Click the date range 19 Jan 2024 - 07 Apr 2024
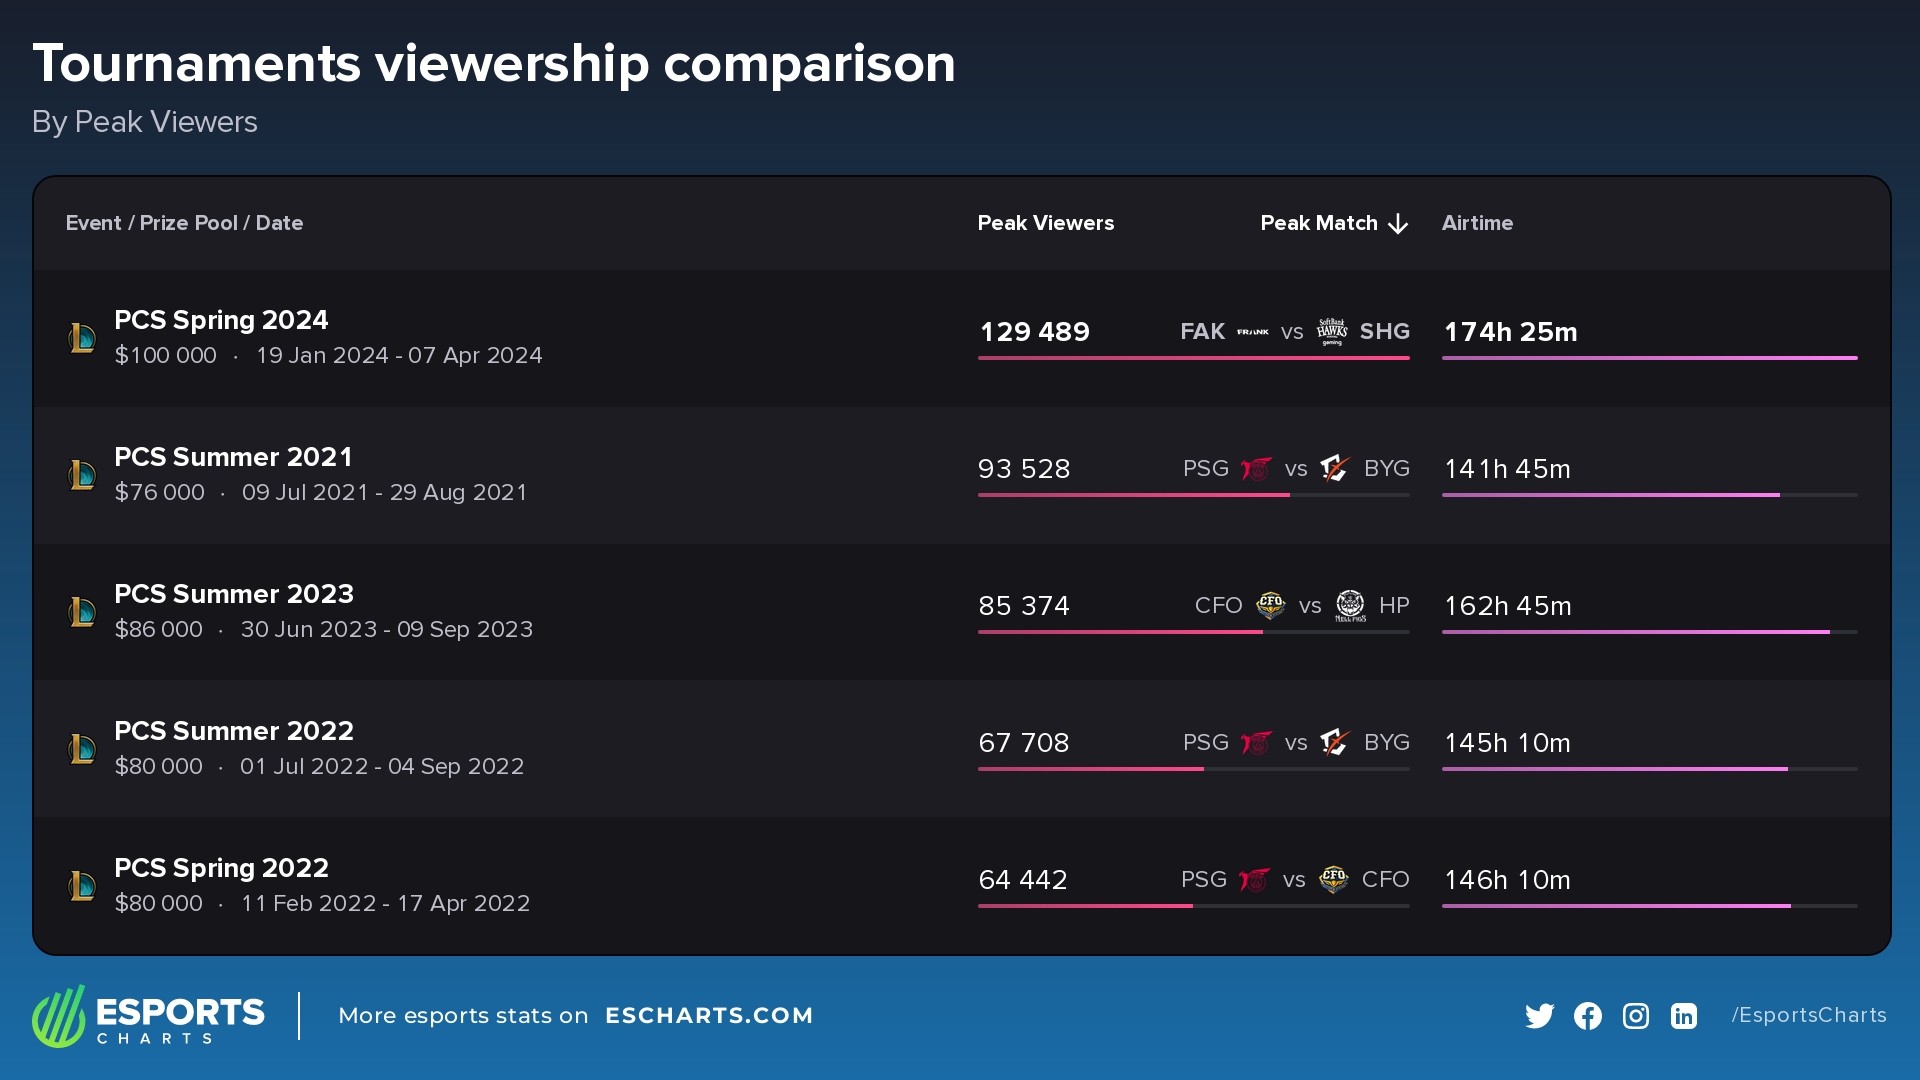1920x1080 pixels. tap(399, 356)
